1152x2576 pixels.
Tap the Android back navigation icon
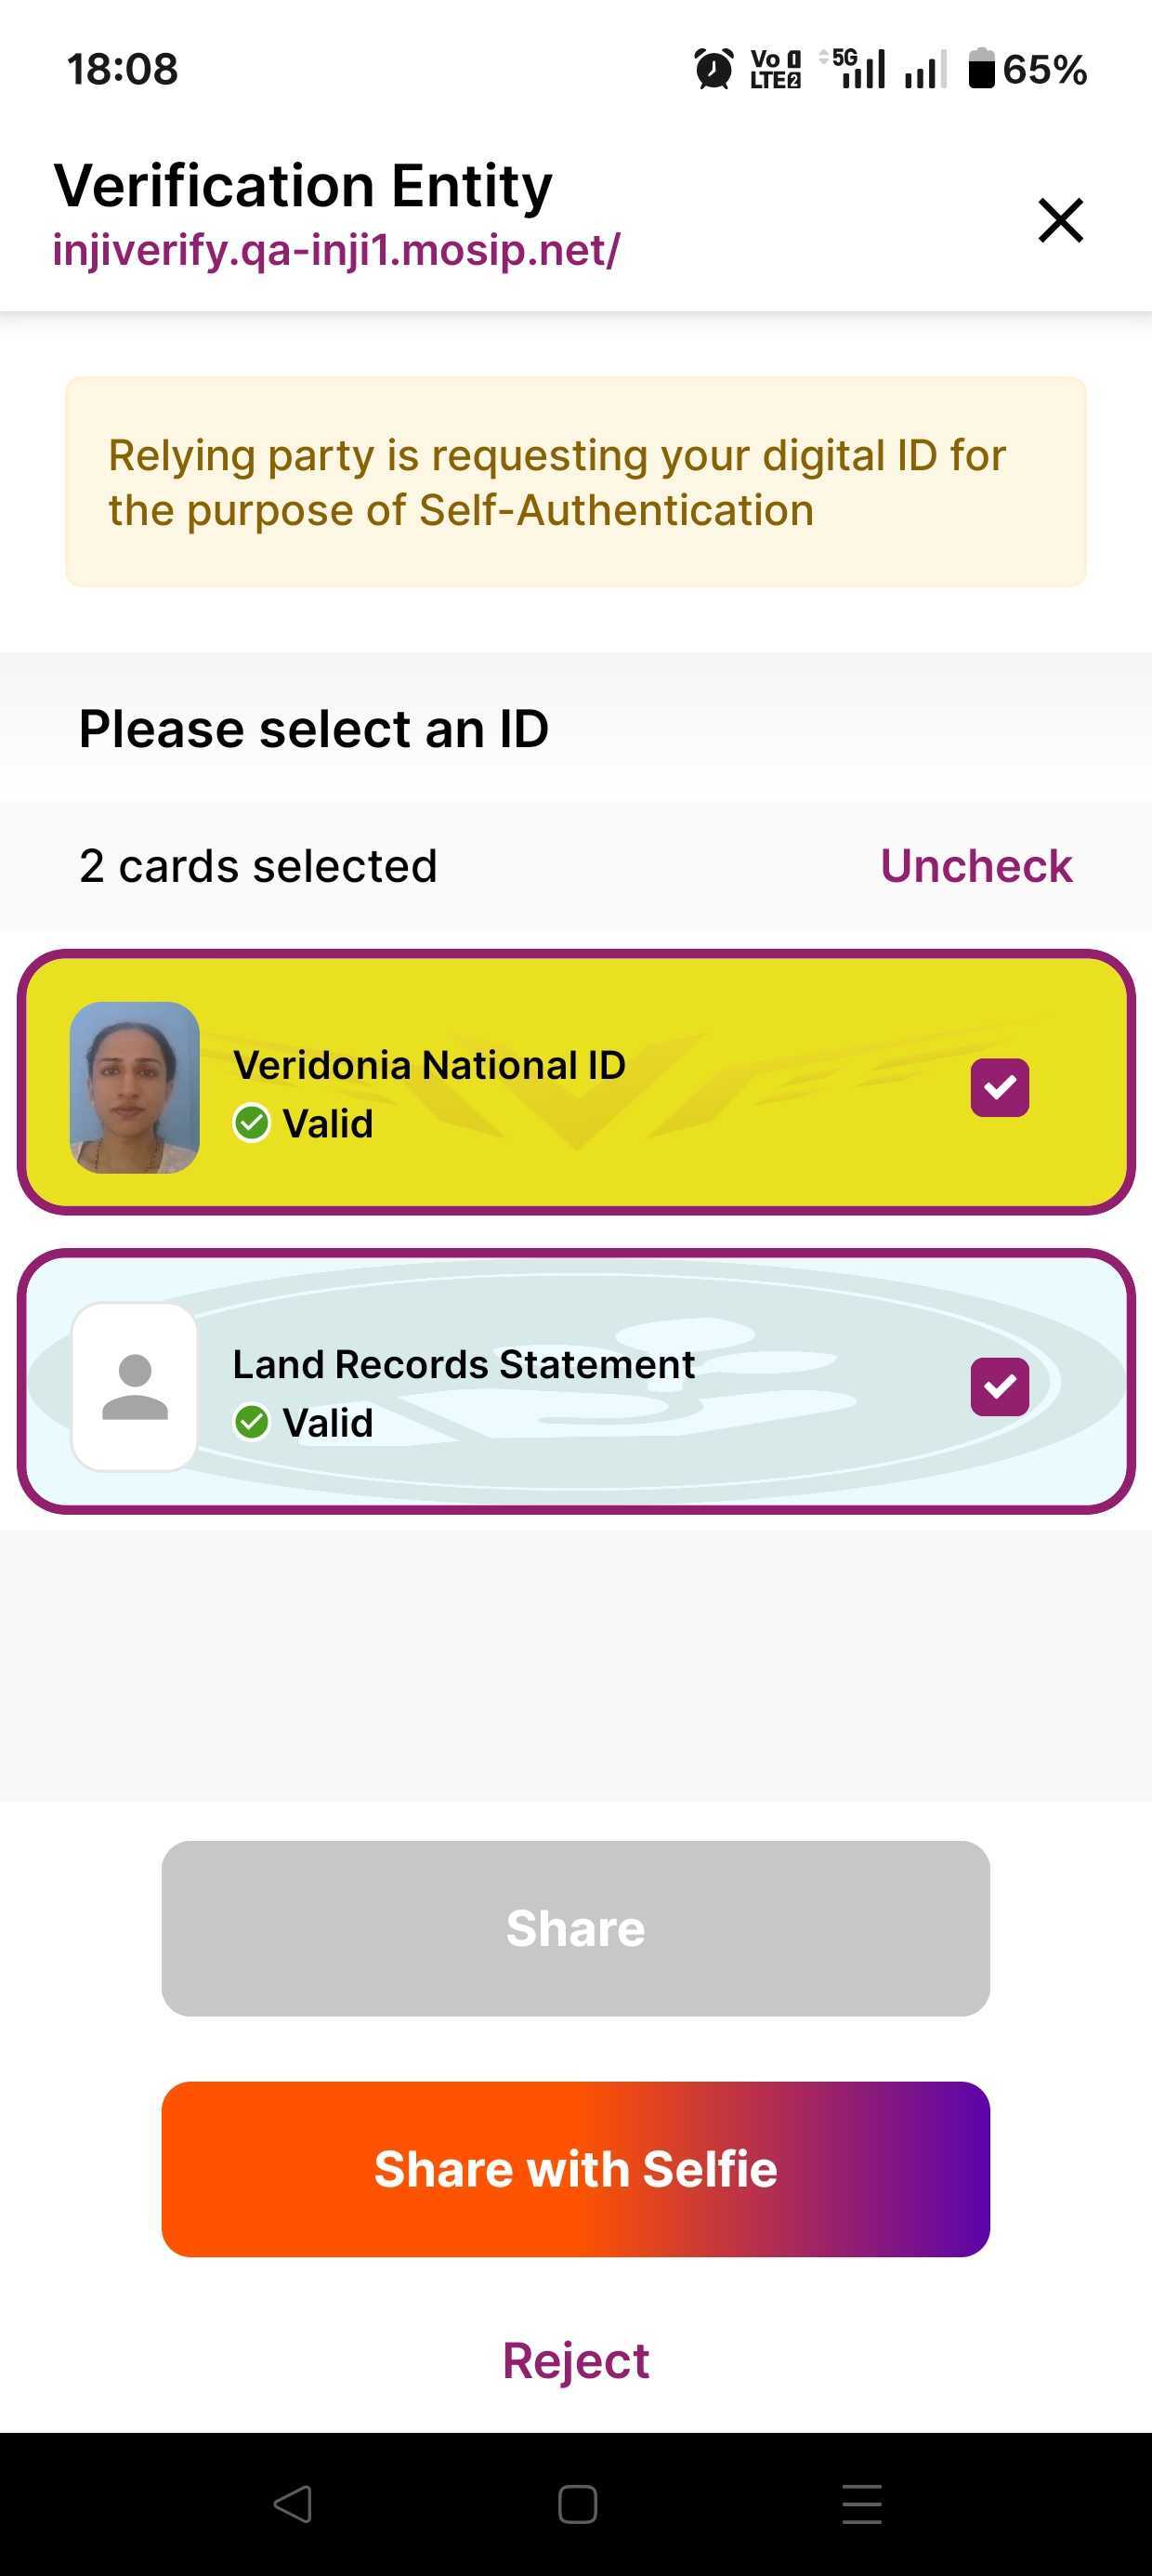pyautogui.click(x=292, y=2504)
